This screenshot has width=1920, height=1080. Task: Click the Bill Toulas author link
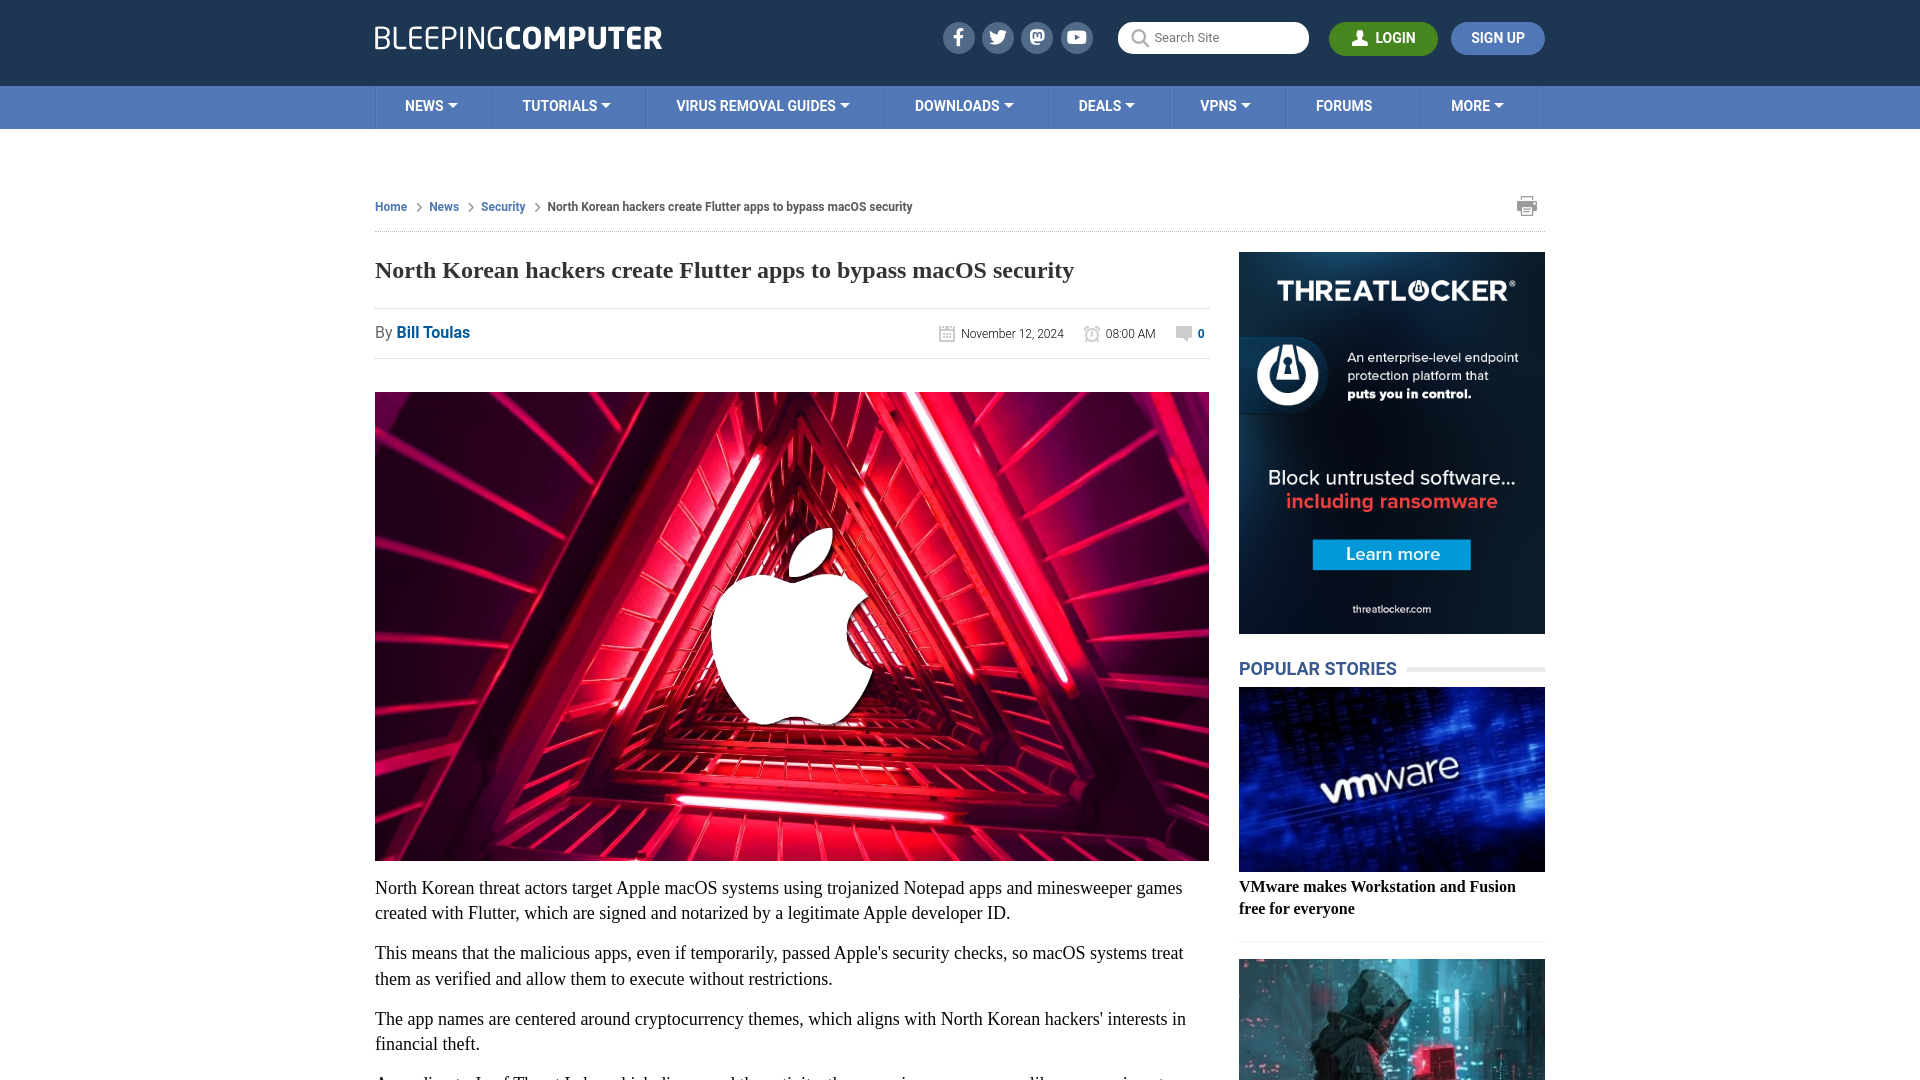coord(433,331)
